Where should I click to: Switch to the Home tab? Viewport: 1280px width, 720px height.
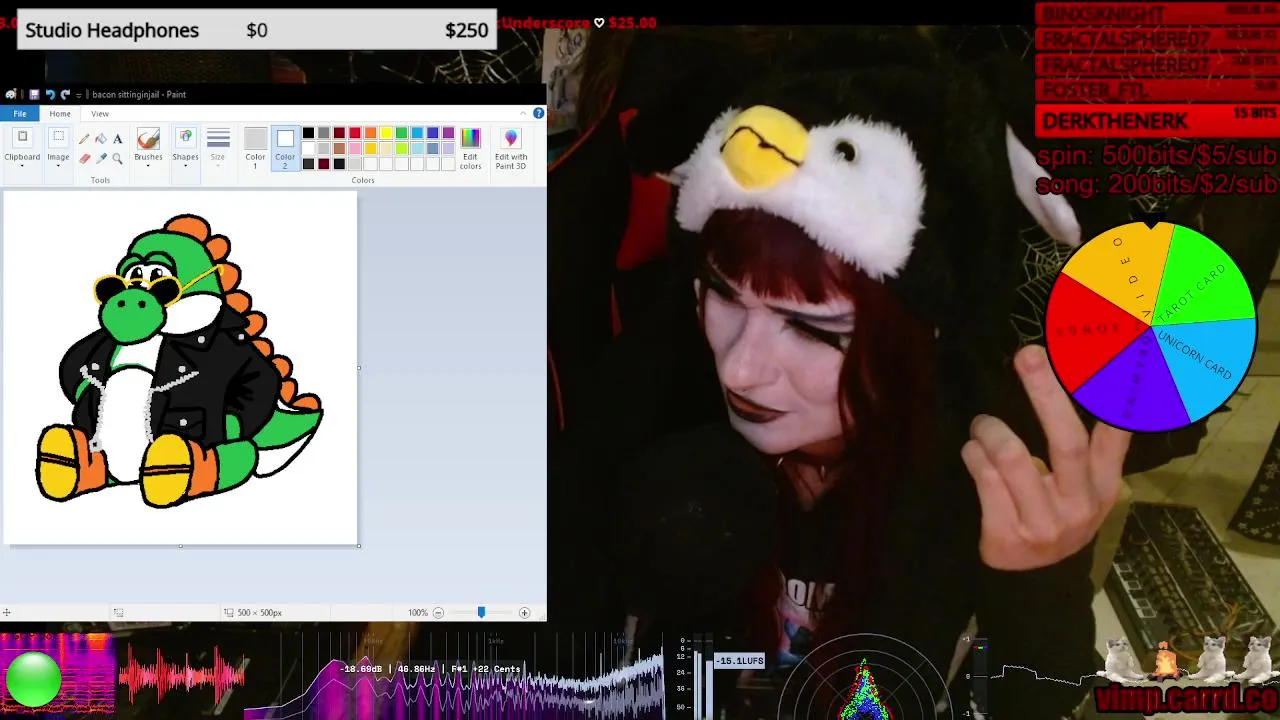pyautogui.click(x=60, y=114)
